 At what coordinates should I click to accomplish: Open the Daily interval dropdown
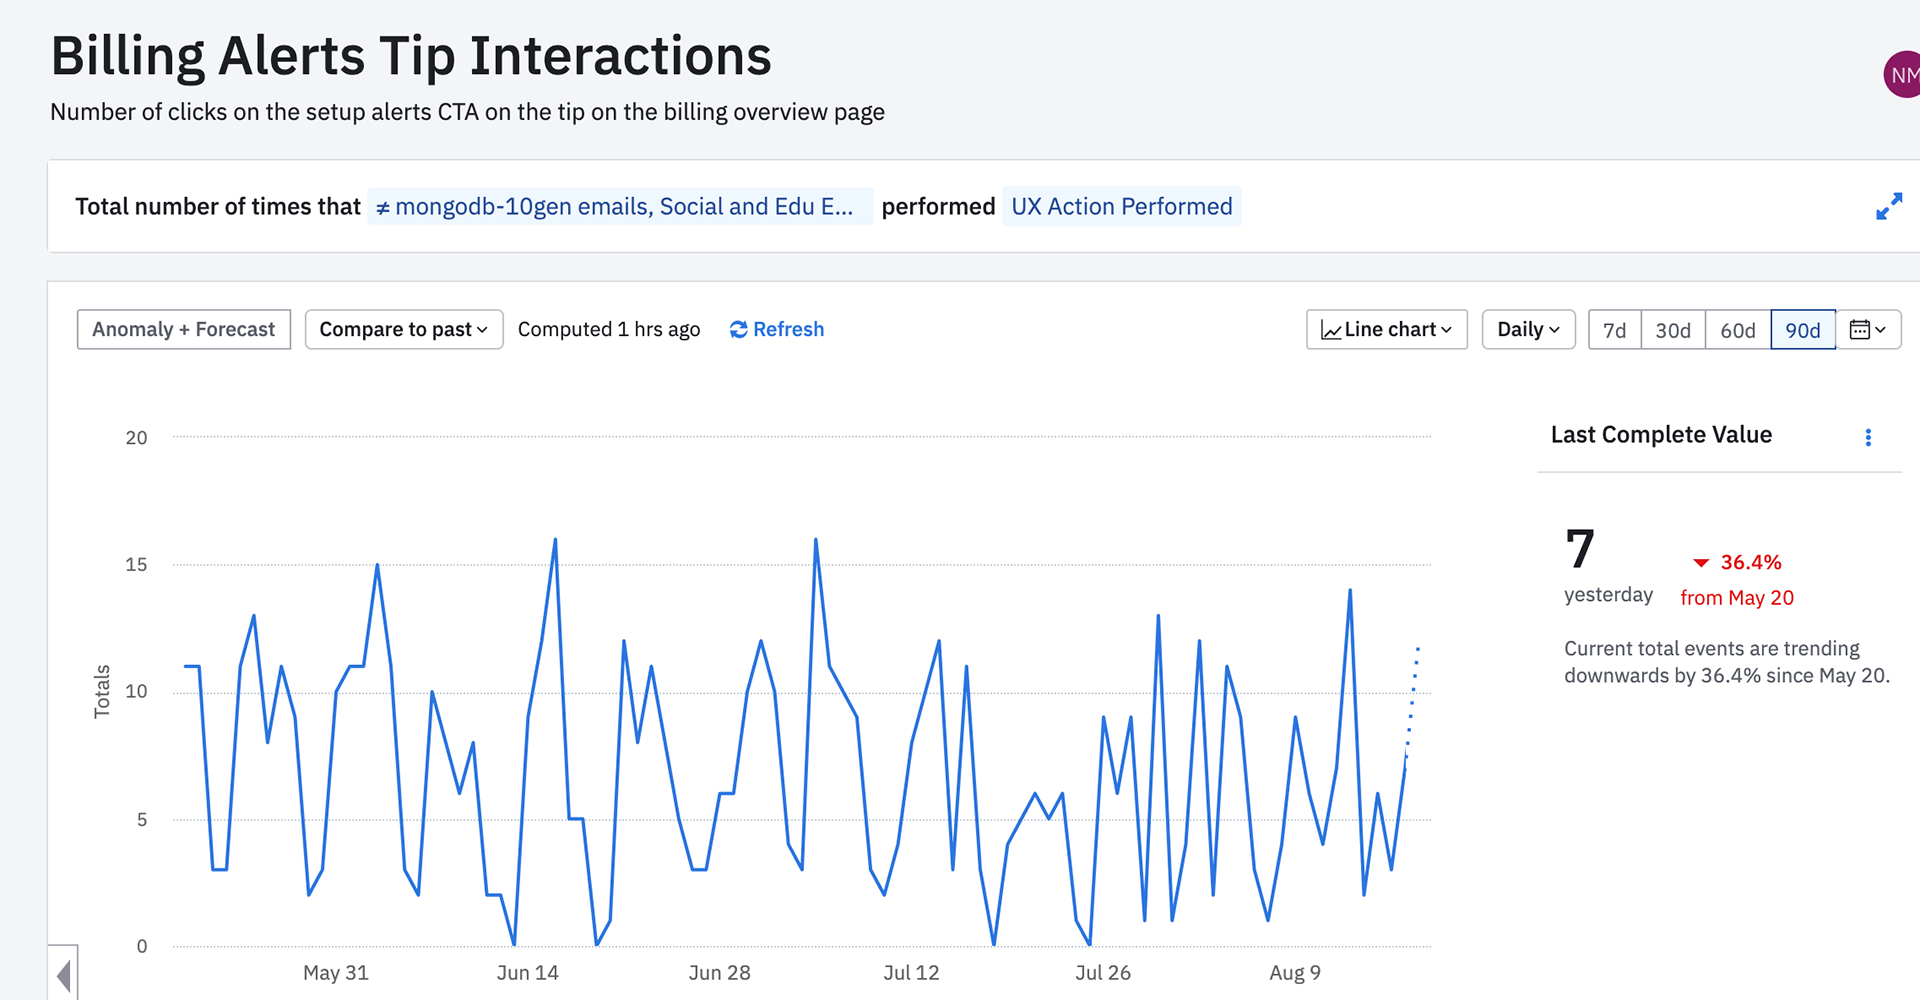1528,329
